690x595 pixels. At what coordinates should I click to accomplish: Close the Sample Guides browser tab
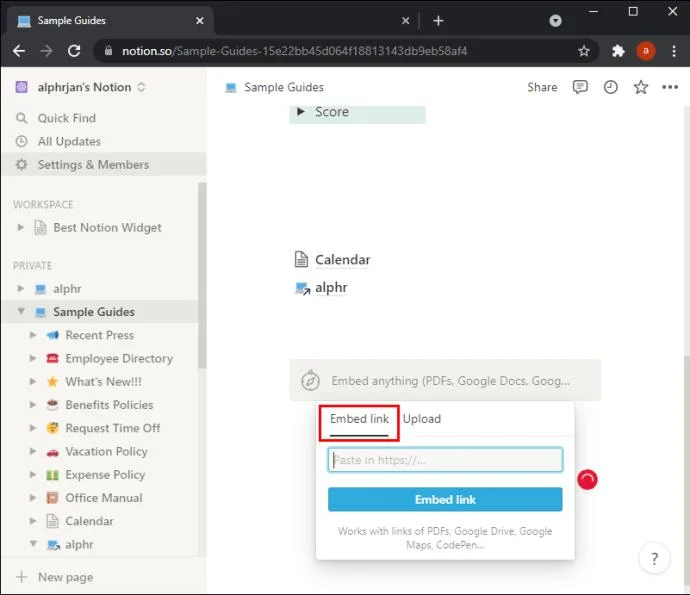pyautogui.click(x=200, y=21)
